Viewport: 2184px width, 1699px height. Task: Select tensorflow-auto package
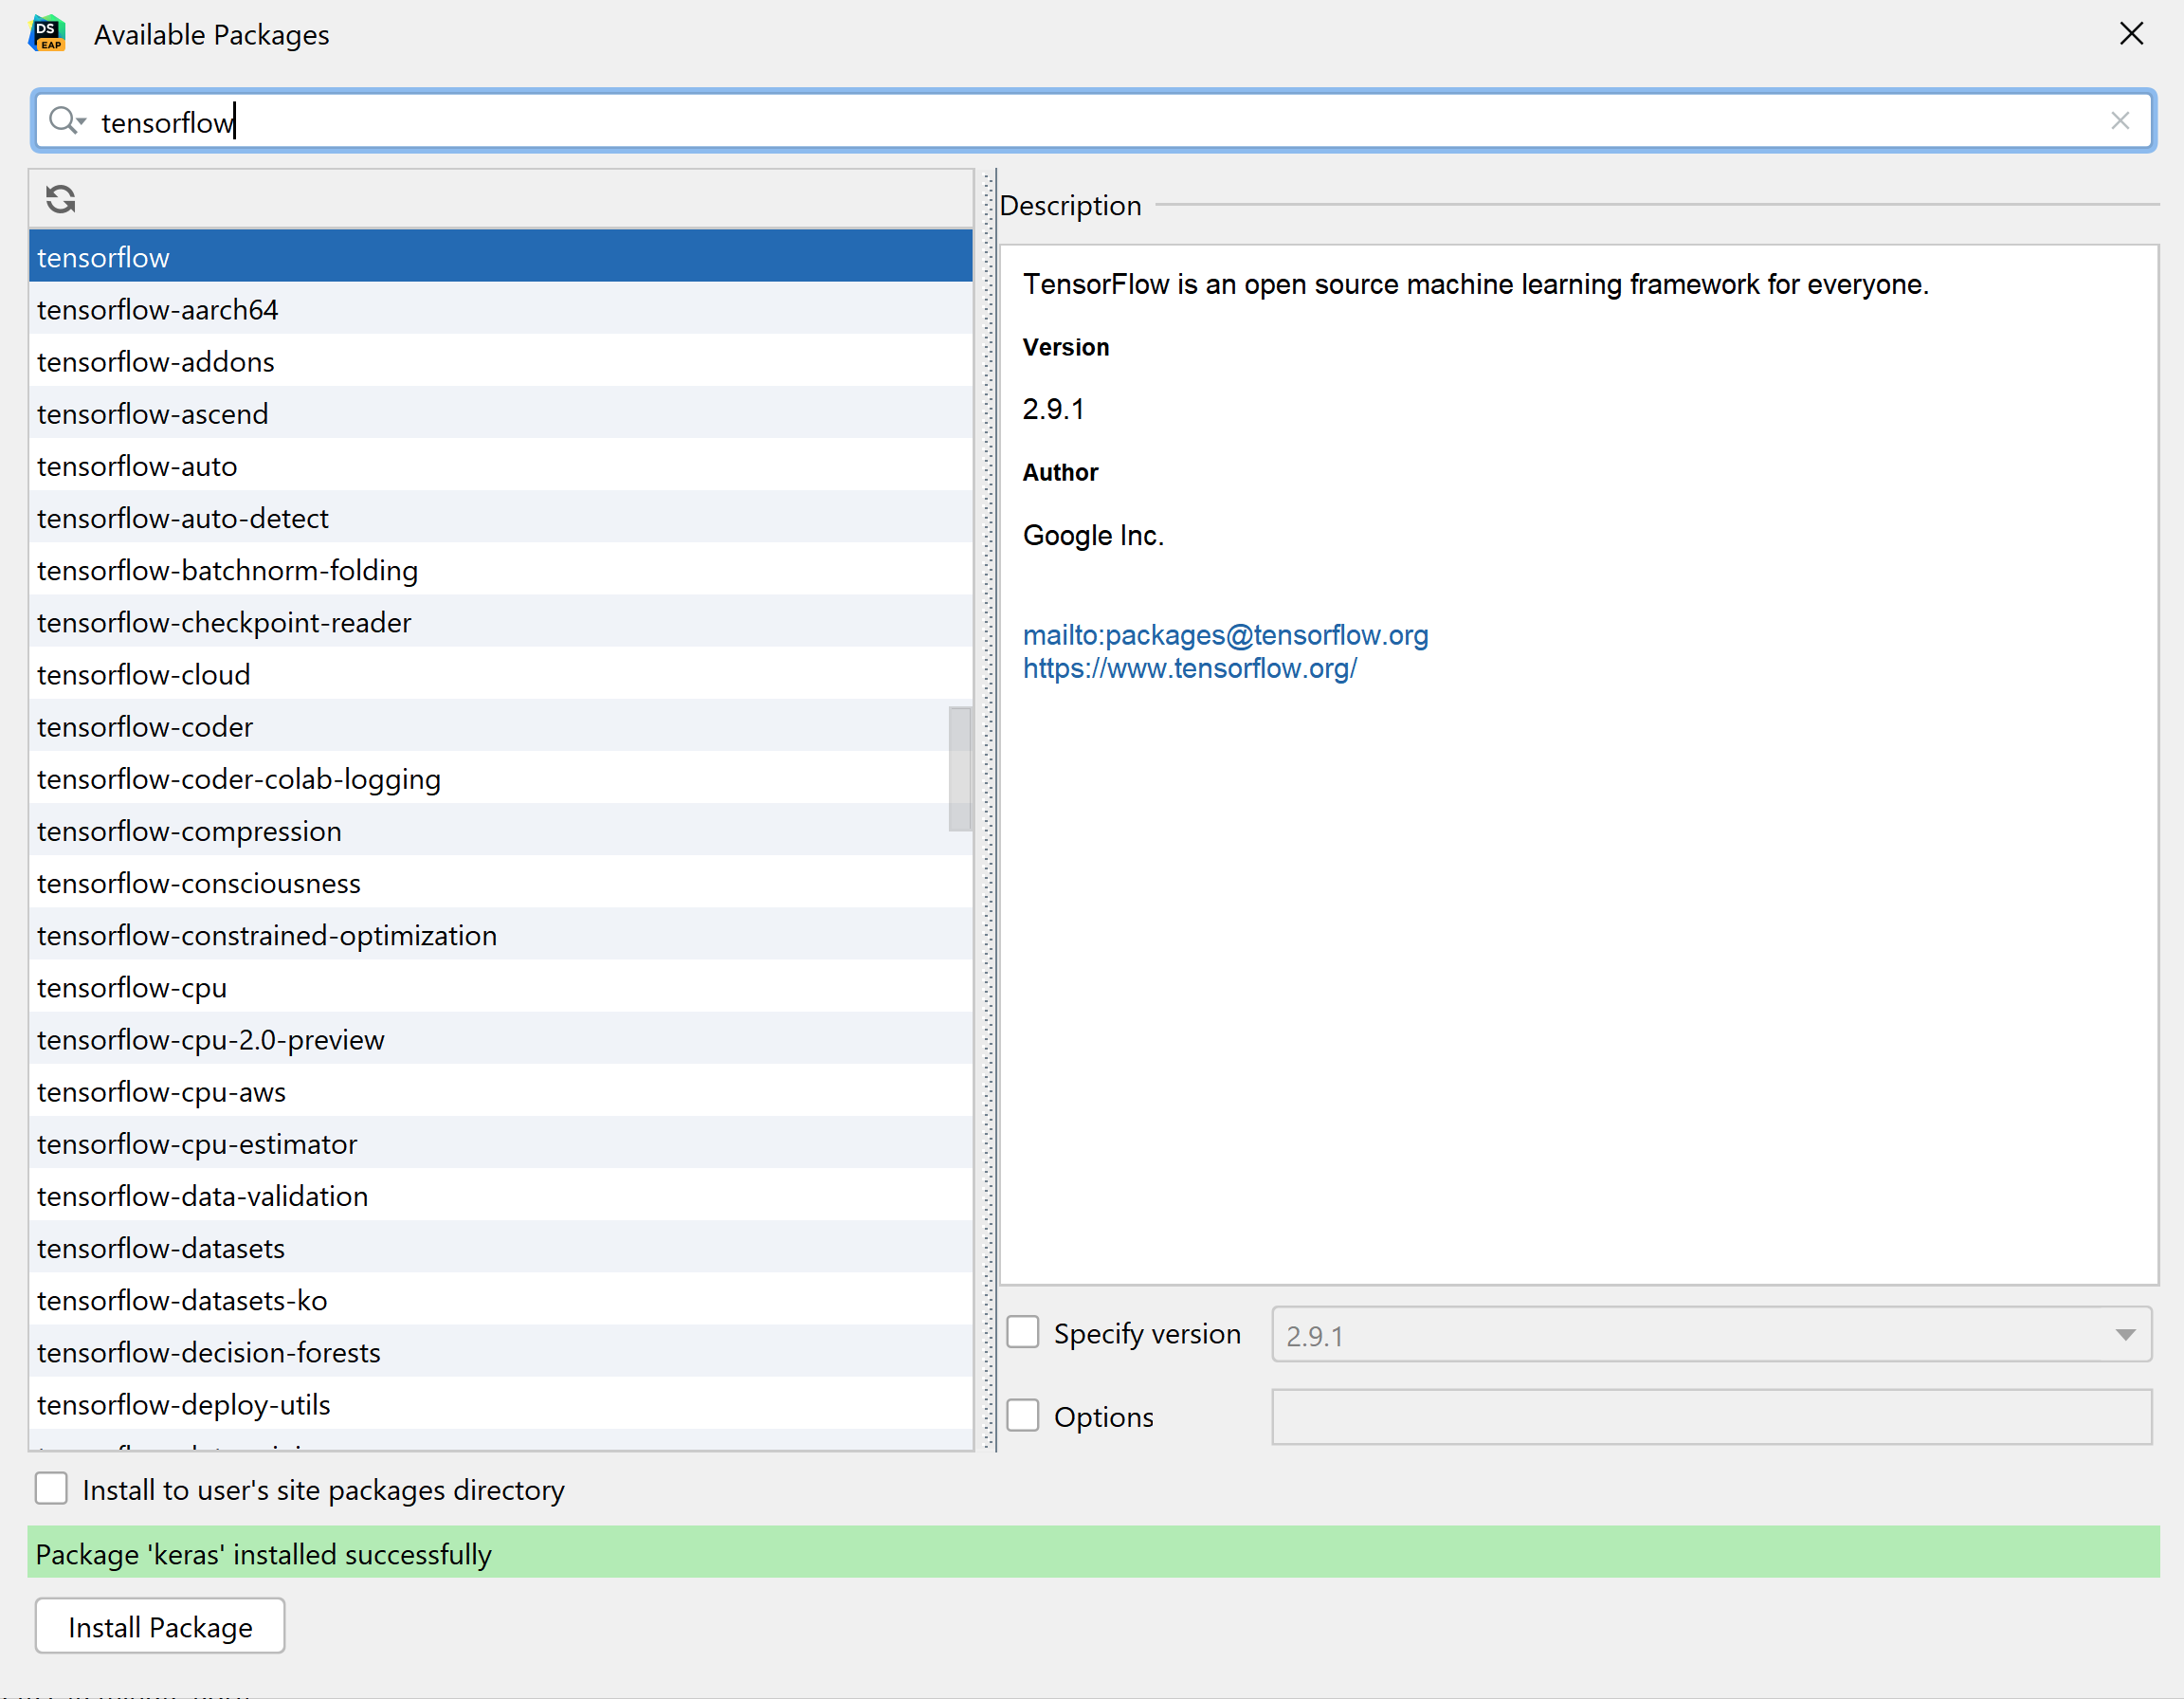tap(500, 465)
